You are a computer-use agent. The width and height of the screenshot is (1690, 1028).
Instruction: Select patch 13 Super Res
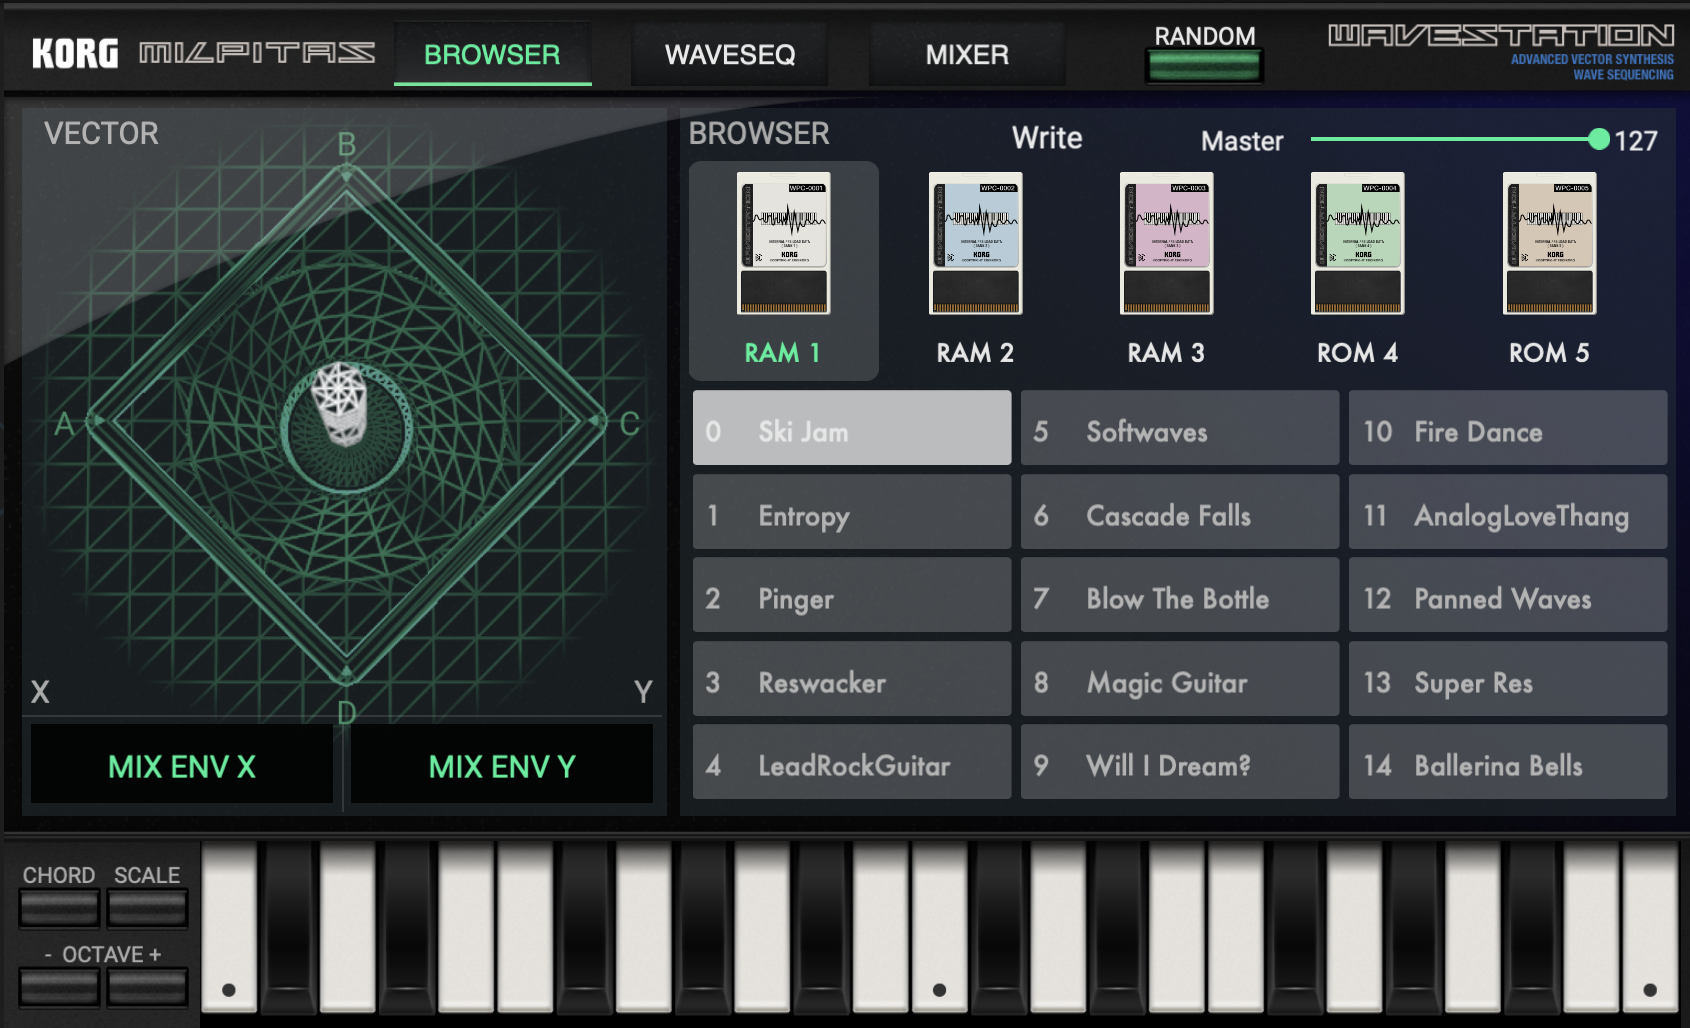1508,679
